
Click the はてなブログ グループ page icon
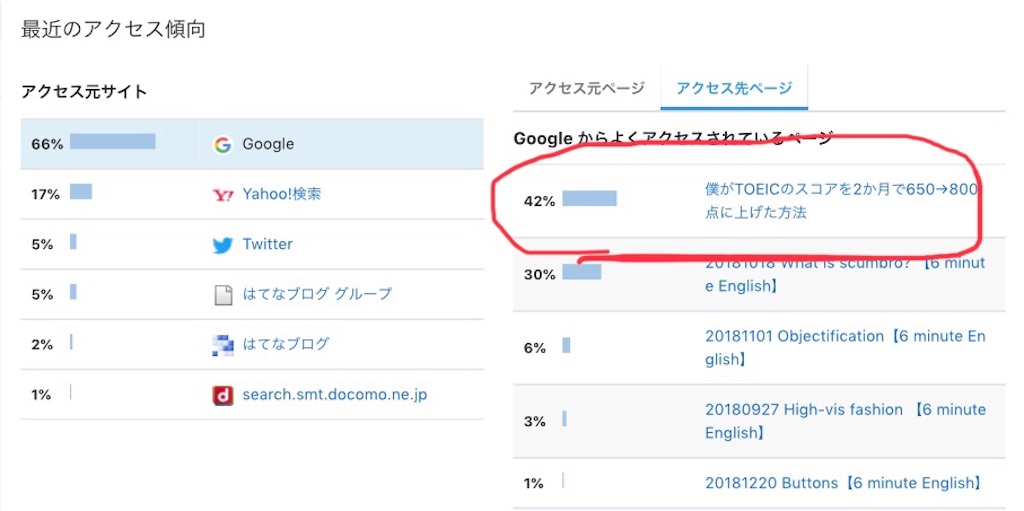click(223, 295)
